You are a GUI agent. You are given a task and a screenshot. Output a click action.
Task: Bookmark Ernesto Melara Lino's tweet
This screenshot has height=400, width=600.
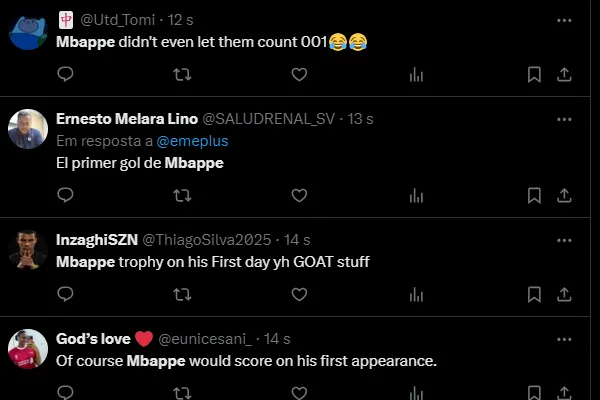pos(534,196)
